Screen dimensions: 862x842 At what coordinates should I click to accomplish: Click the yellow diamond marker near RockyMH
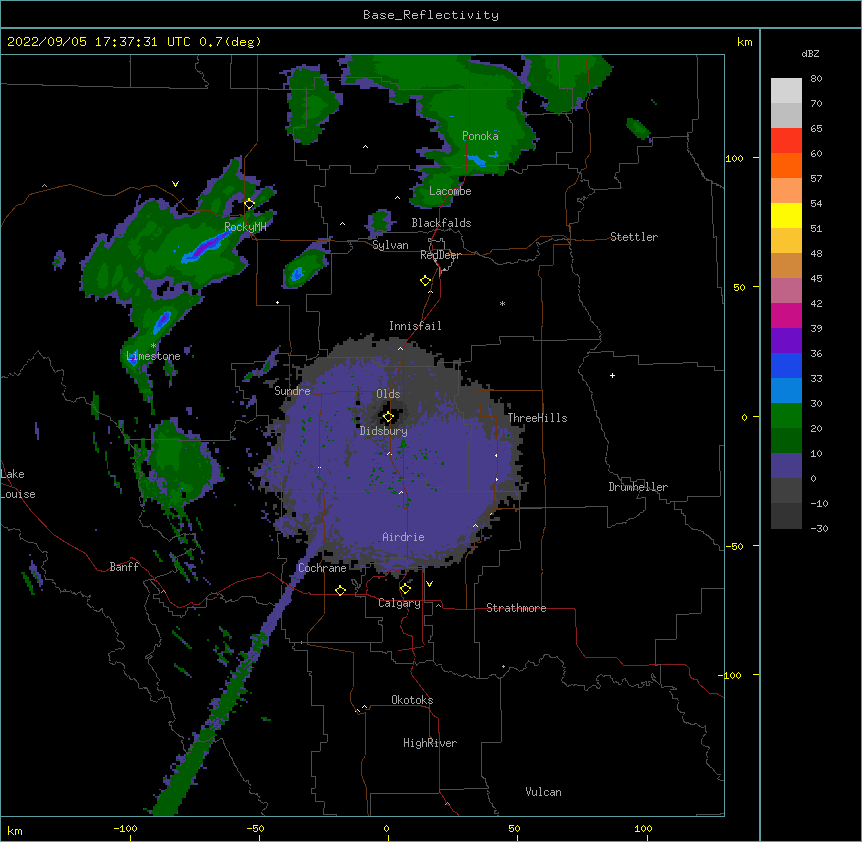click(x=249, y=204)
